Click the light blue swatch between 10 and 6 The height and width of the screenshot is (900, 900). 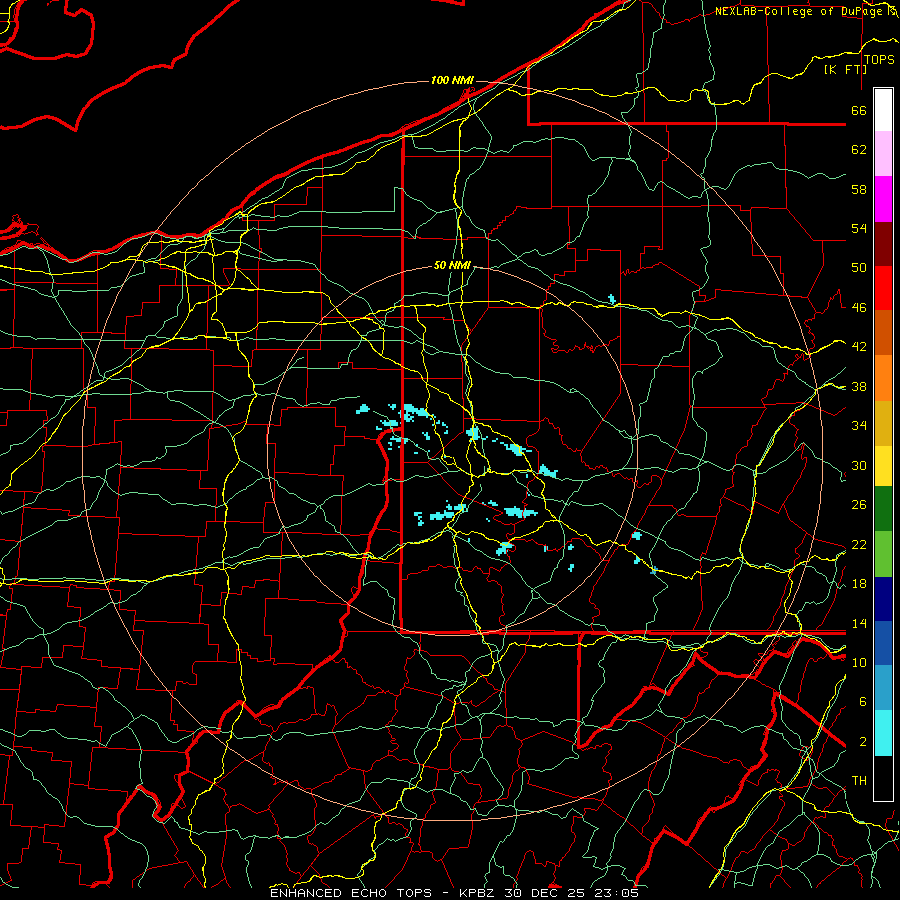883,688
